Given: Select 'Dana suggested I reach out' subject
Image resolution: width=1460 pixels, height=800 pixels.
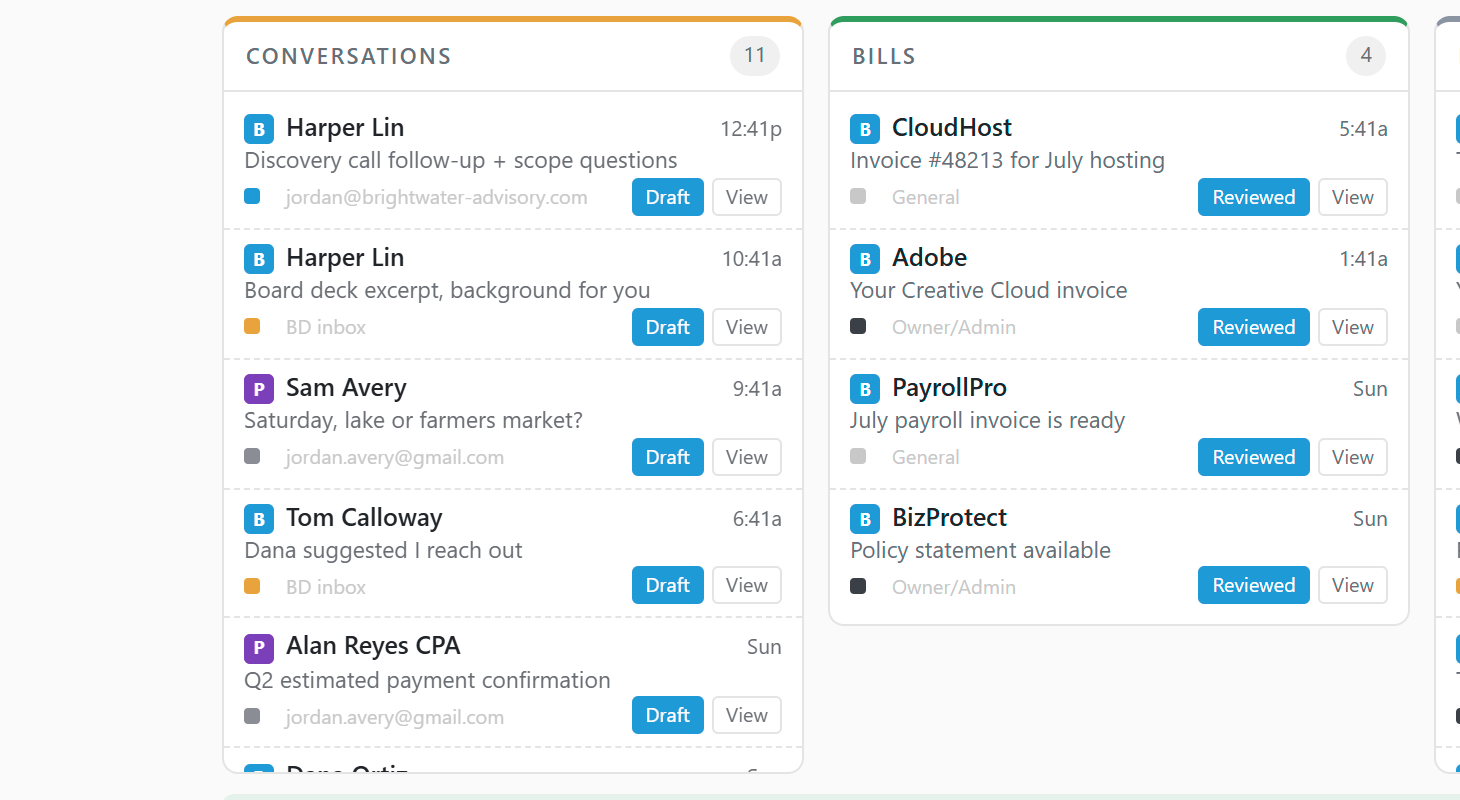Looking at the screenshot, I should (x=383, y=550).
